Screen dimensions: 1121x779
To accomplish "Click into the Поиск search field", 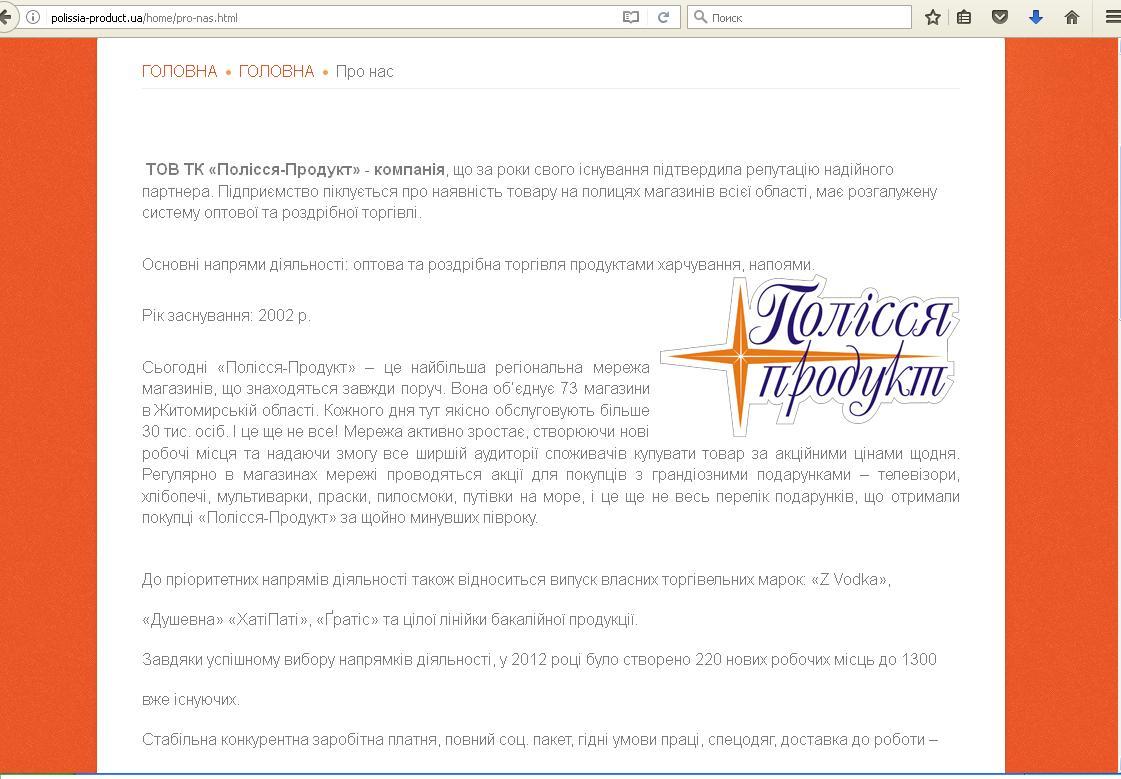I will pyautogui.click(x=799, y=17).
